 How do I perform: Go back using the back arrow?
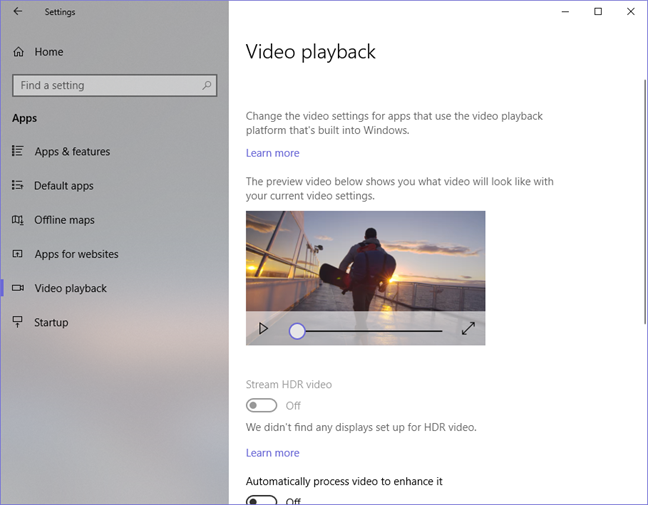pyautogui.click(x=18, y=12)
